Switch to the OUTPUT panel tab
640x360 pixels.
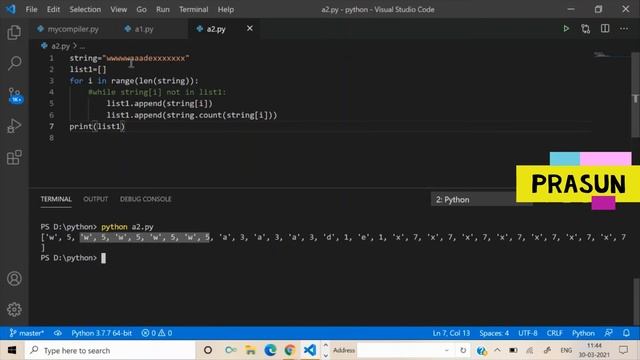96,199
